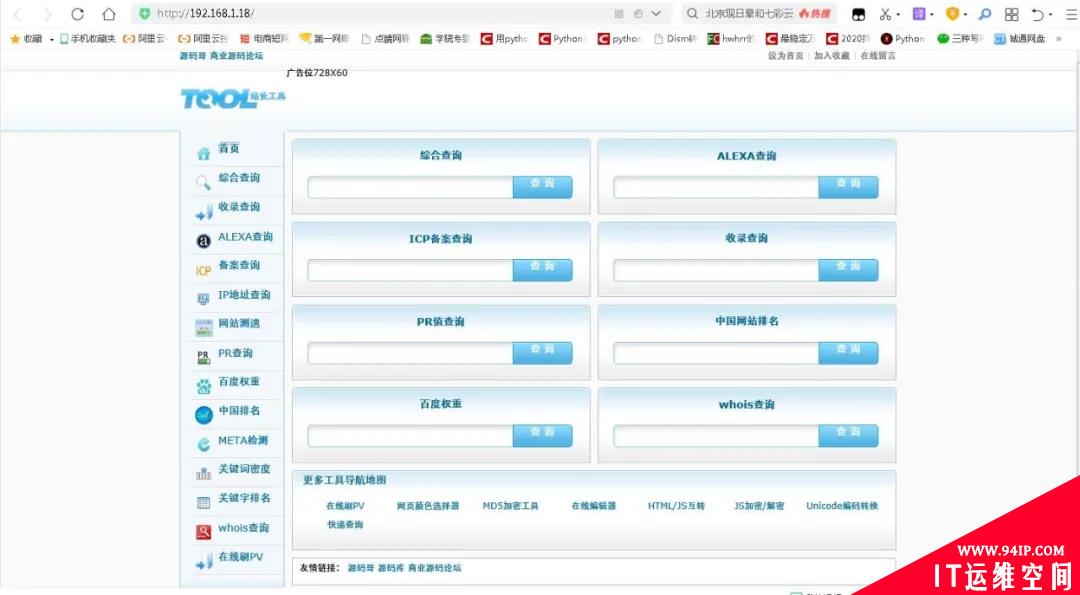Open the 电商矩阵 bookmark
The image size is (1080, 595).
point(263,39)
